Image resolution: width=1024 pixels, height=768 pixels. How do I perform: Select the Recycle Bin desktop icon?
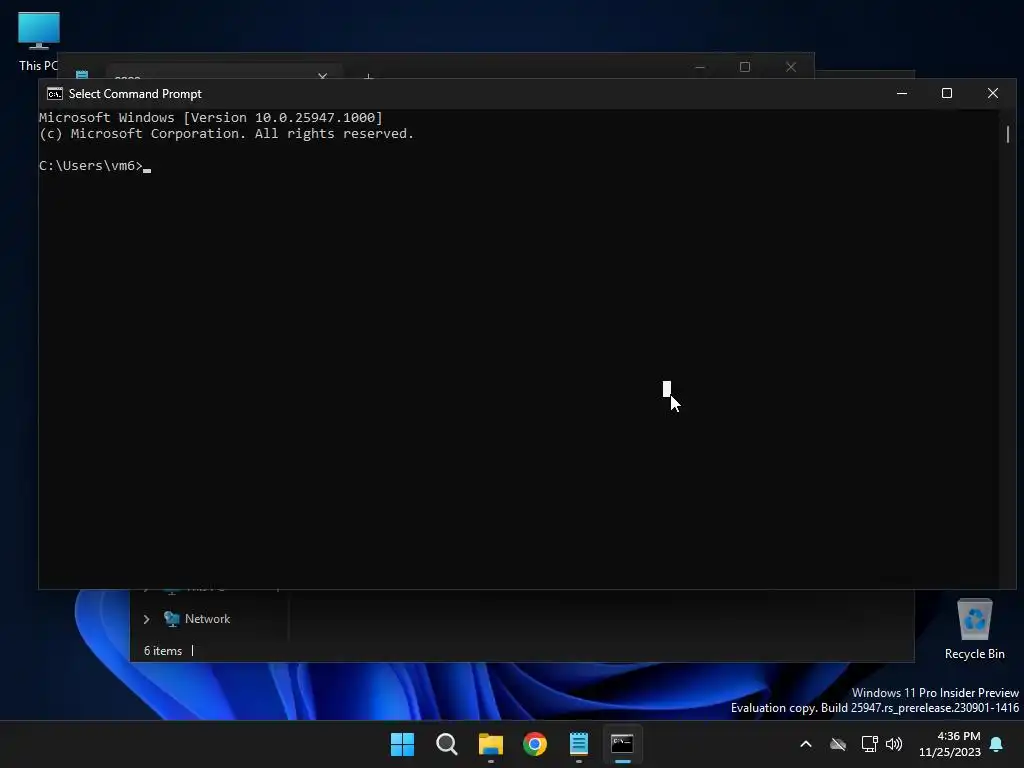974,629
